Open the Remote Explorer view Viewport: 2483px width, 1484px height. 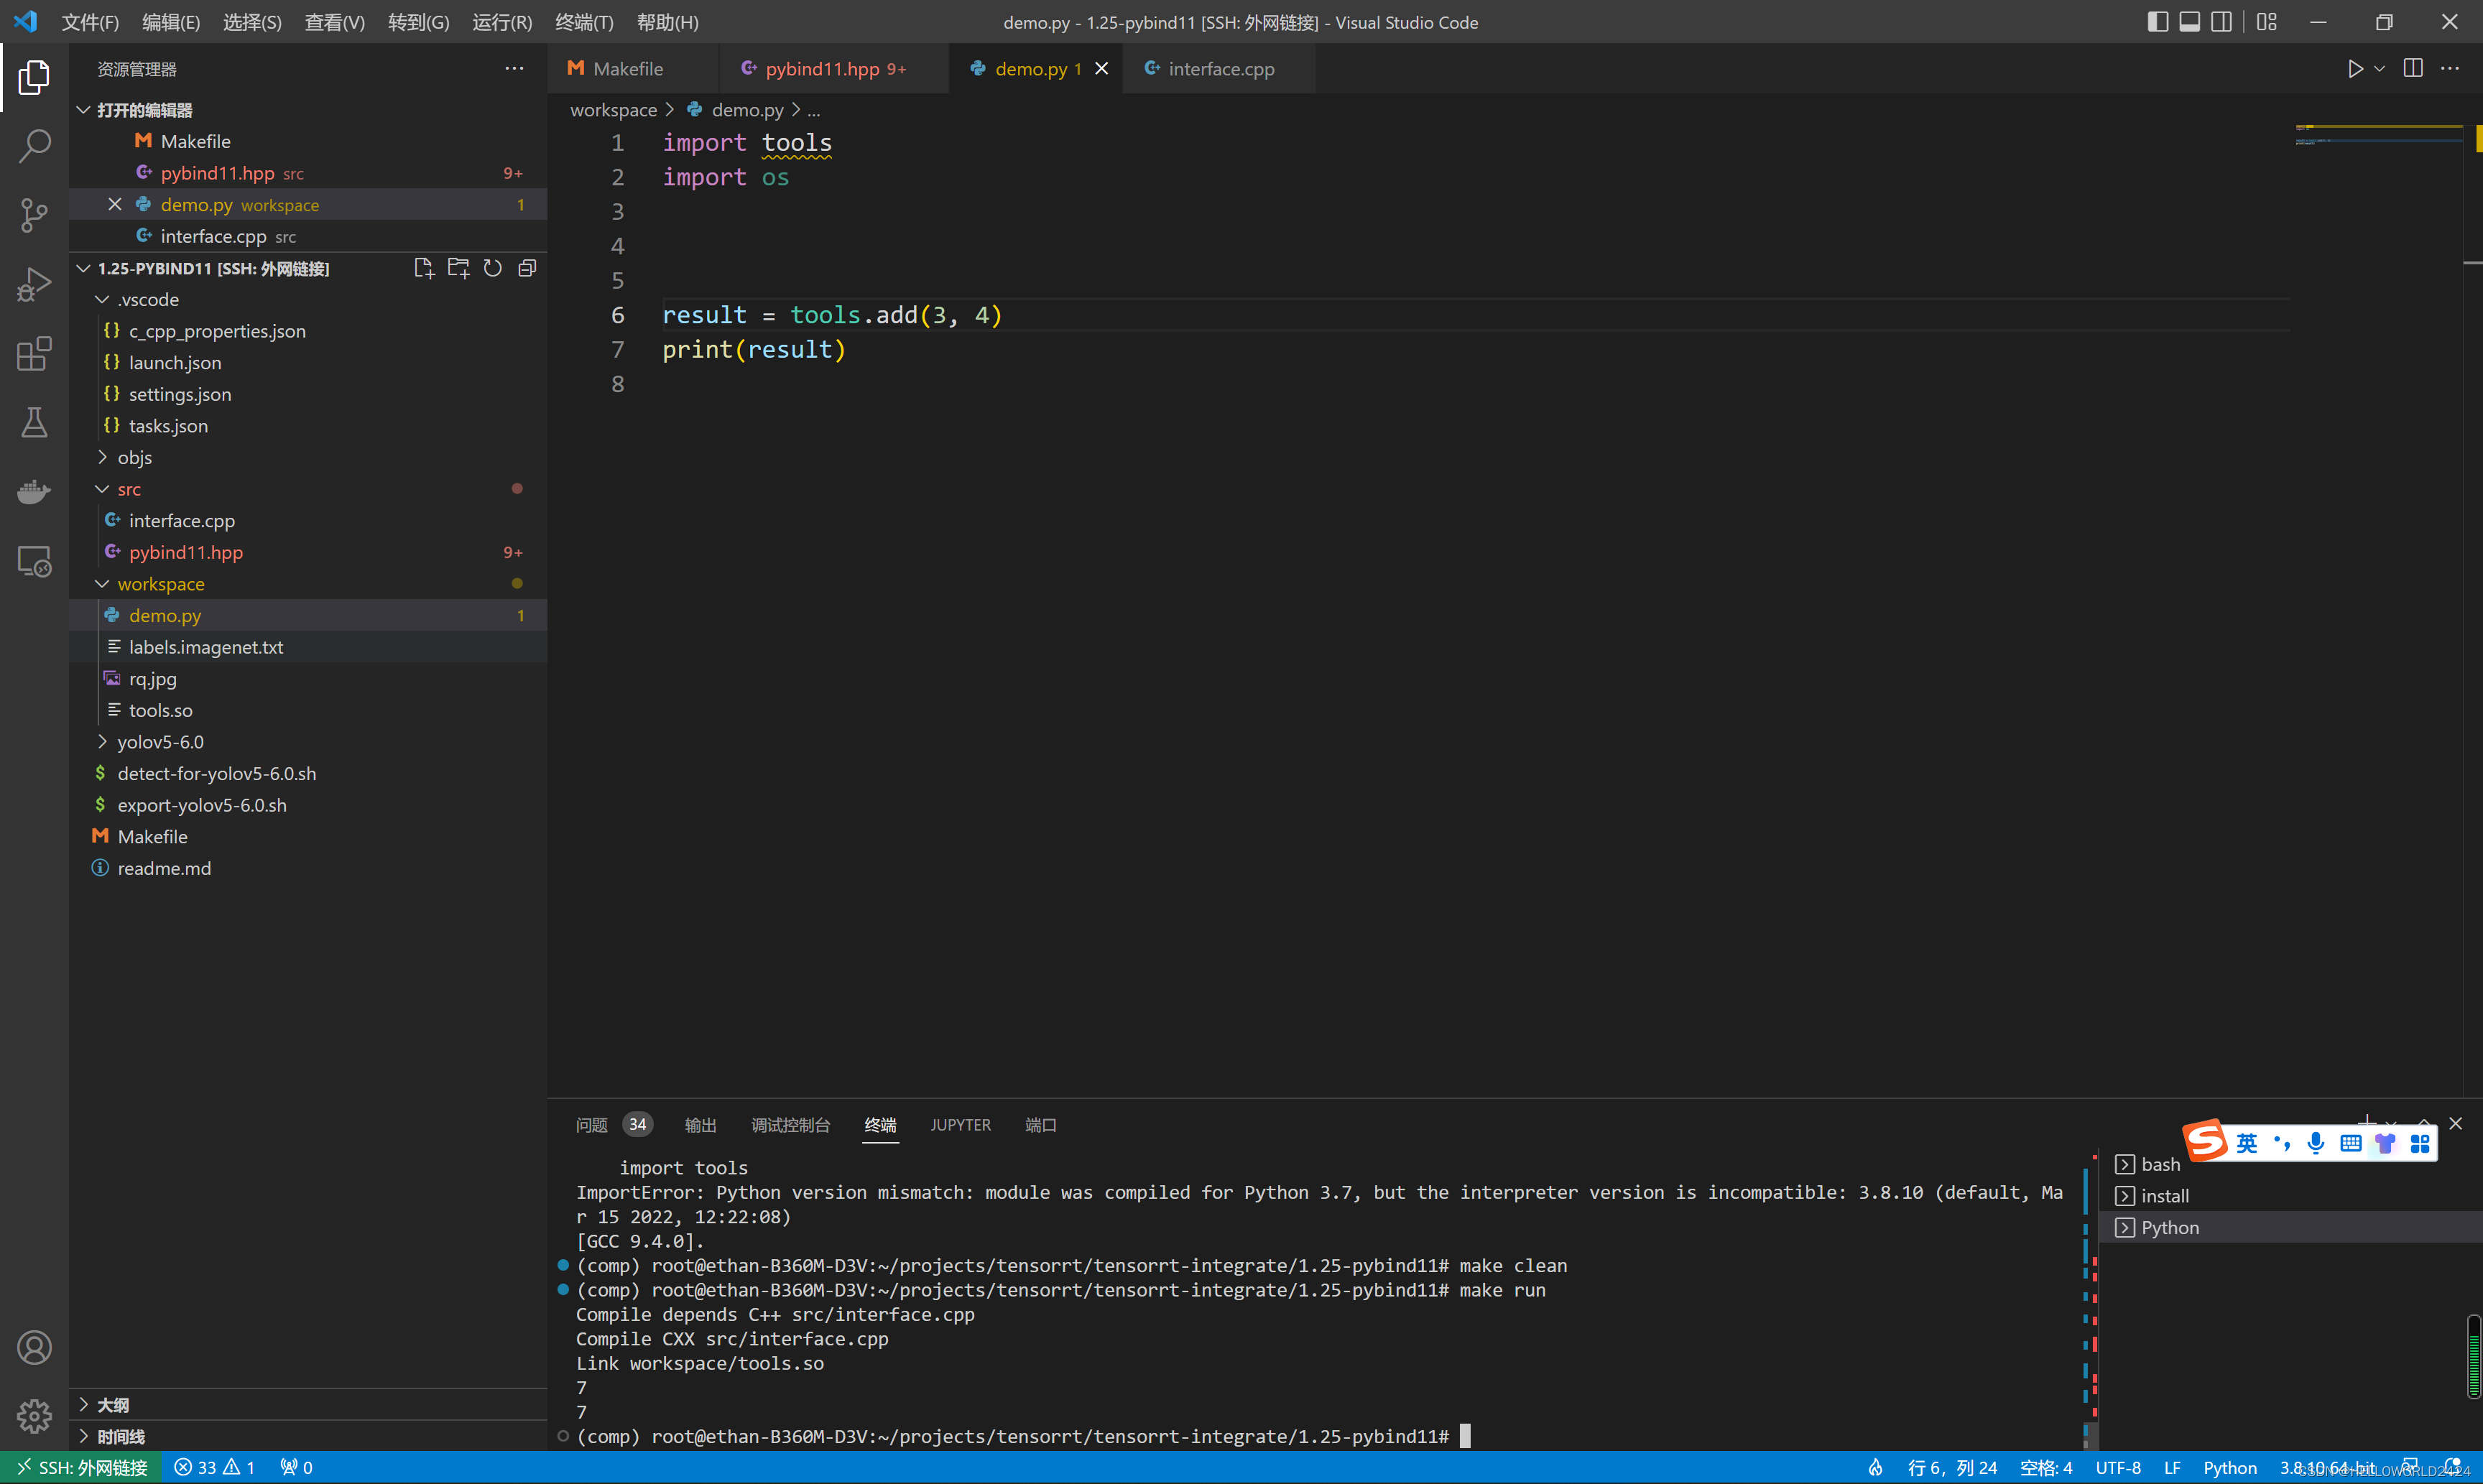point(34,561)
